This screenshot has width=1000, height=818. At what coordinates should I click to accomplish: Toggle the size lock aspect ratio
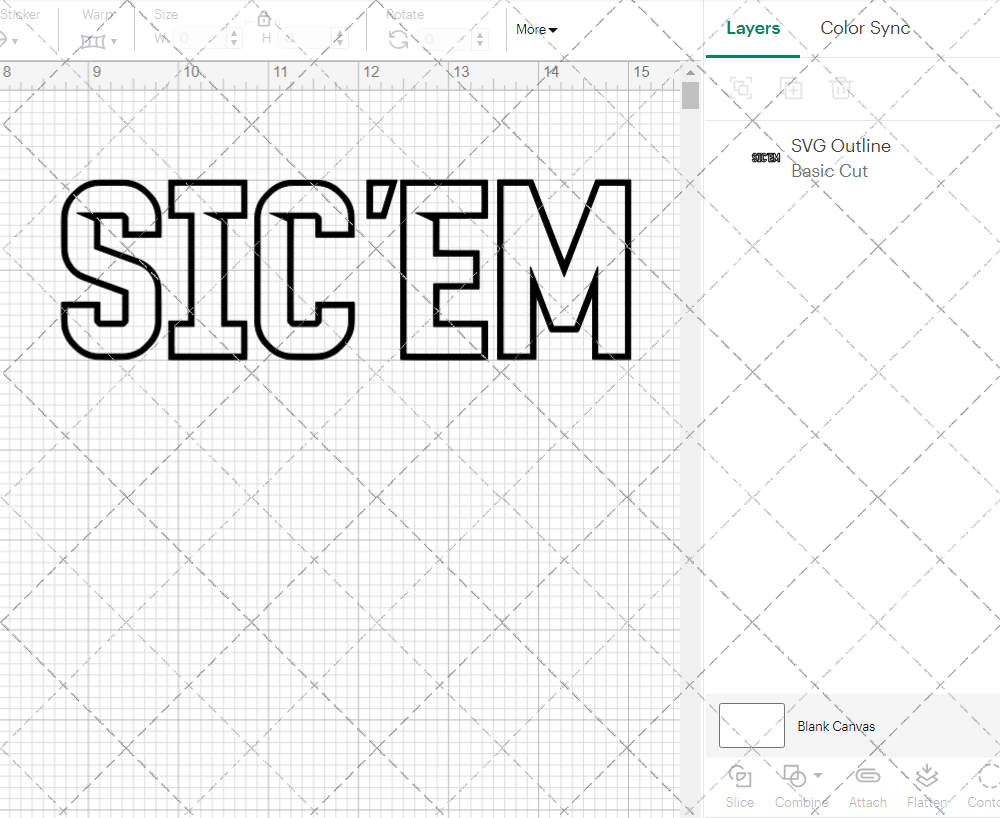point(264,18)
